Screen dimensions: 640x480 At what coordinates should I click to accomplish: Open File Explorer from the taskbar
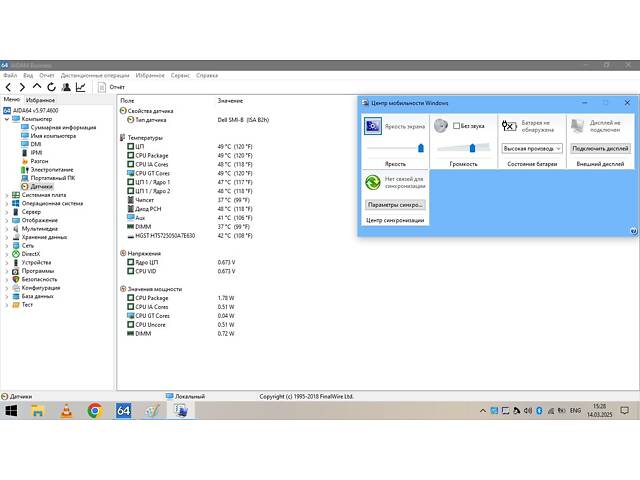coord(38,411)
